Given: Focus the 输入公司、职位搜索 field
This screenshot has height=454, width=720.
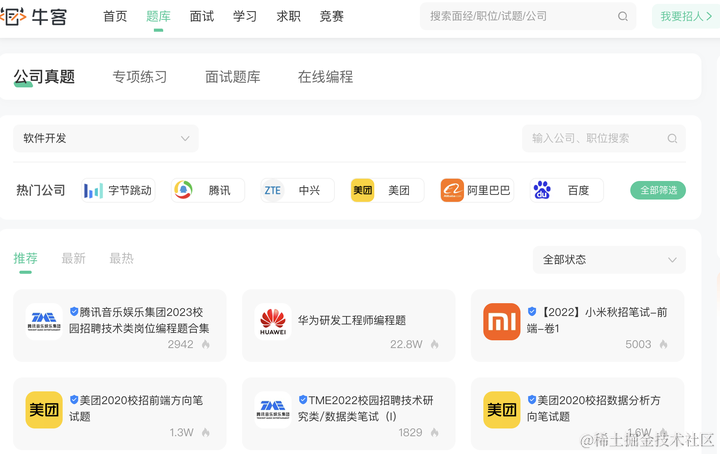Looking at the screenshot, I should (x=604, y=139).
